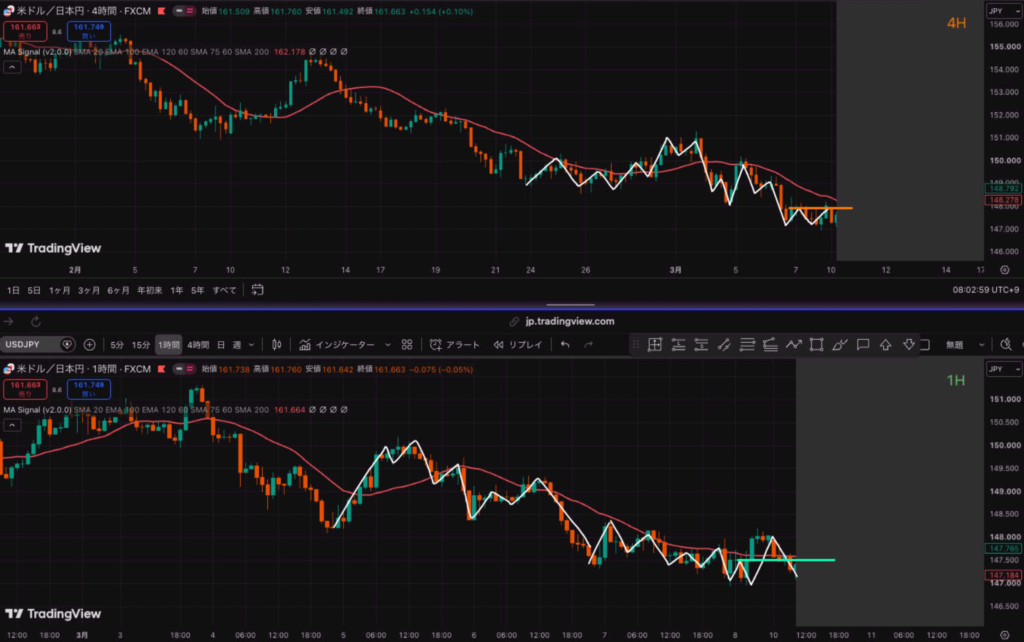Select the rectangle drawing tool in favorites bar

(x=816, y=344)
